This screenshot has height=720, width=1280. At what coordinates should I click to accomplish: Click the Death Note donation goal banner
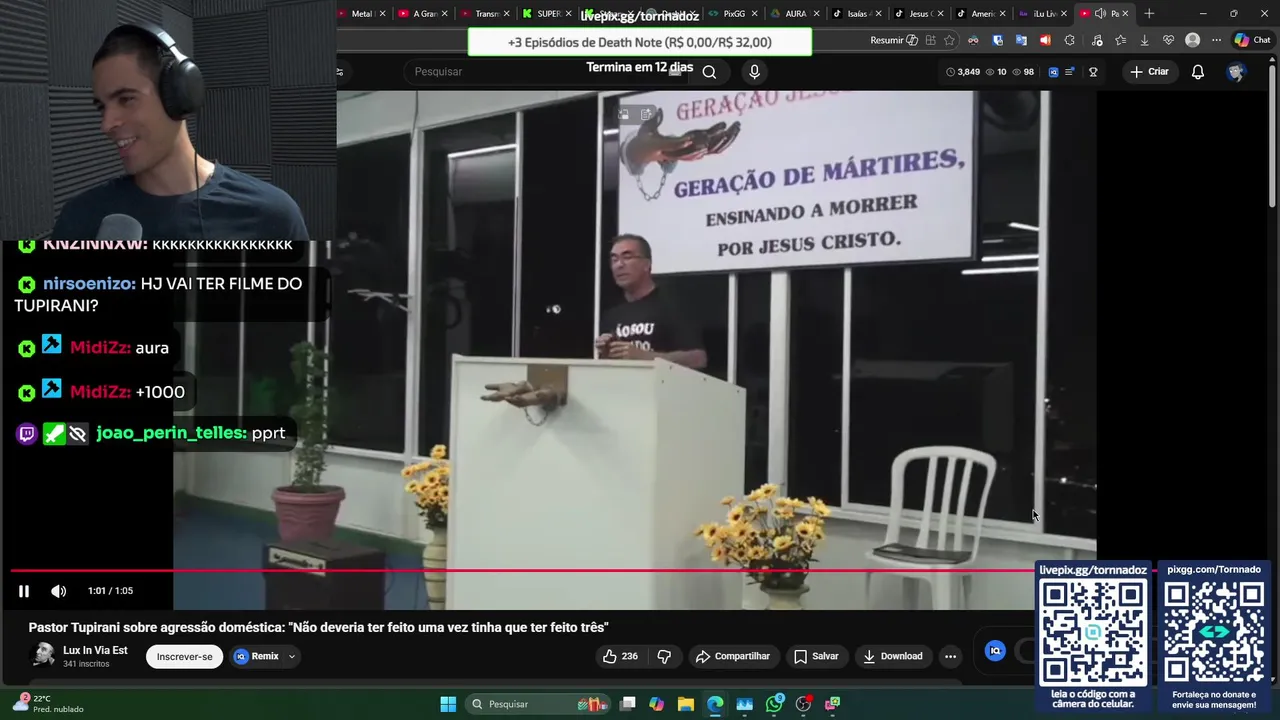640,42
